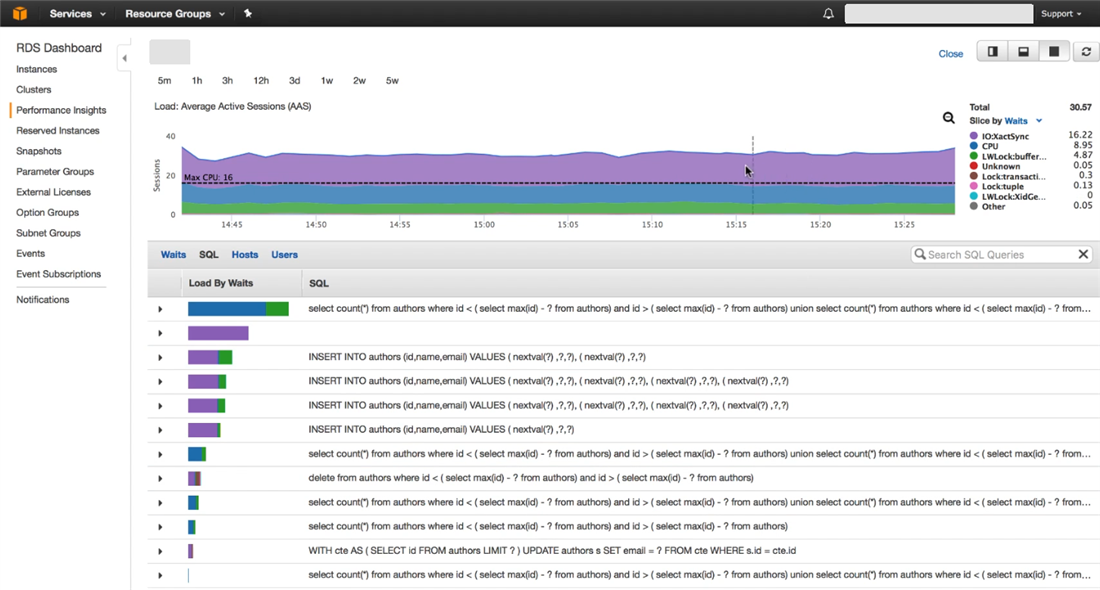Screen dimensions: 1100x590
Task: Switch to split horizontal layout icon
Action: coord(1024,51)
